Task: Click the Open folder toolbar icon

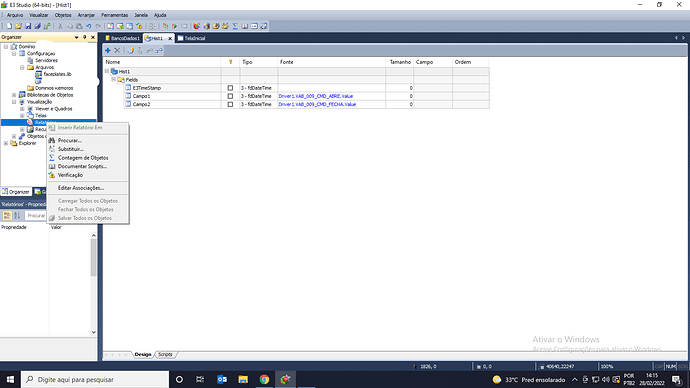Action: click(18, 26)
